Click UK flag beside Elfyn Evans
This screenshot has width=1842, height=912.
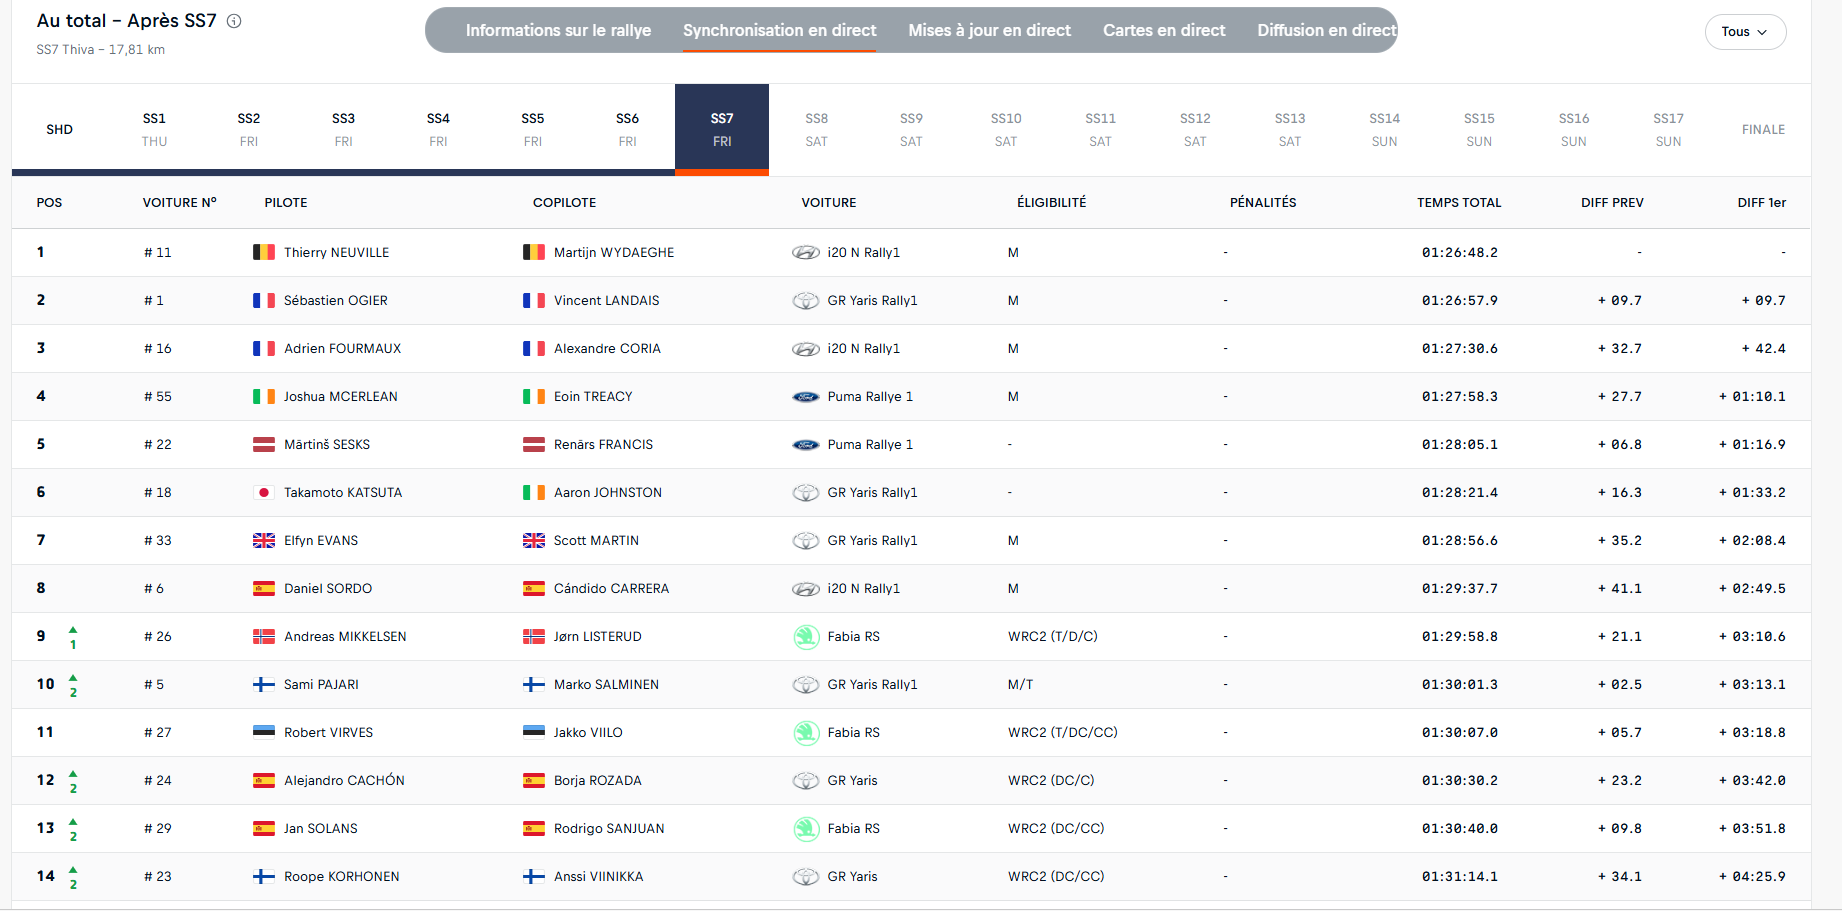click(264, 541)
